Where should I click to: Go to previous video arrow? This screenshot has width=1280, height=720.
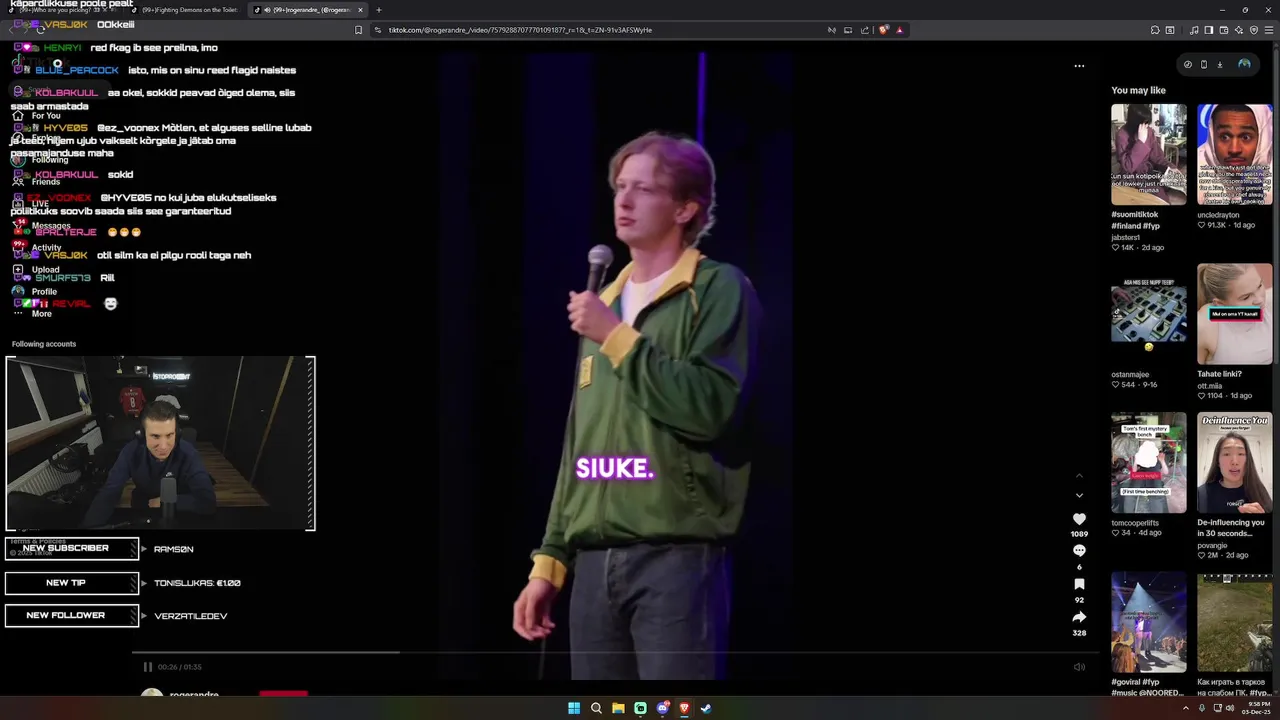(1079, 476)
